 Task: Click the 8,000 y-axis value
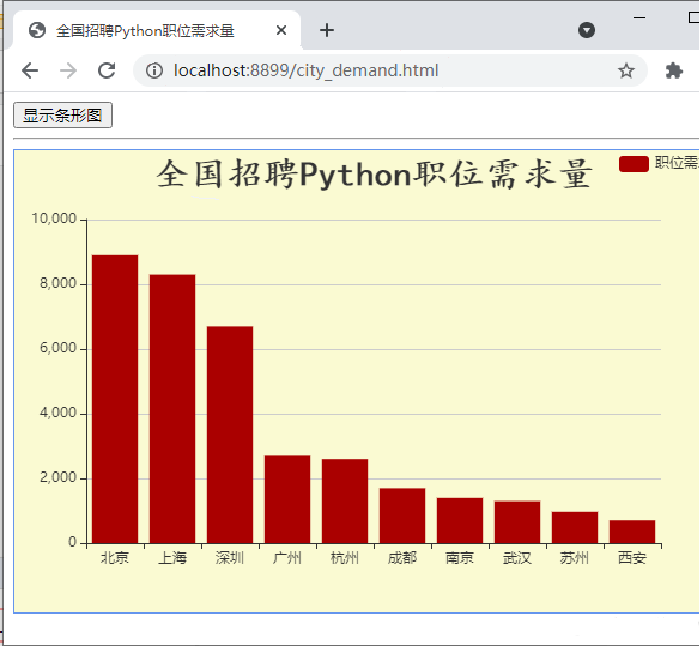tap(58, 283)
